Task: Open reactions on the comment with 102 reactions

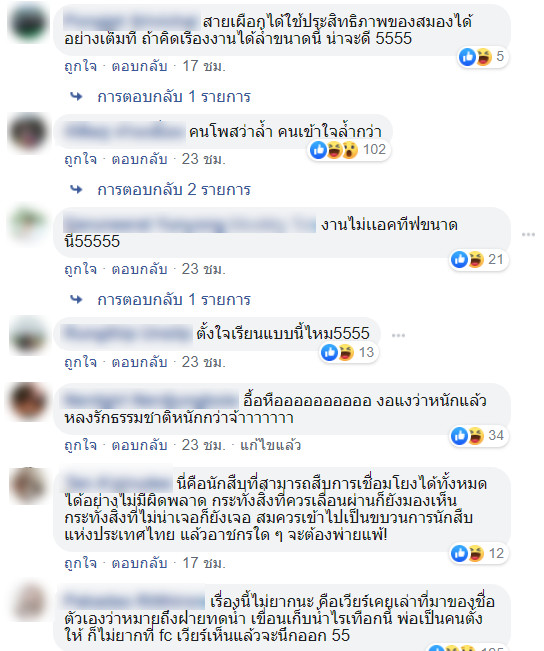Action: pos(348,150)
